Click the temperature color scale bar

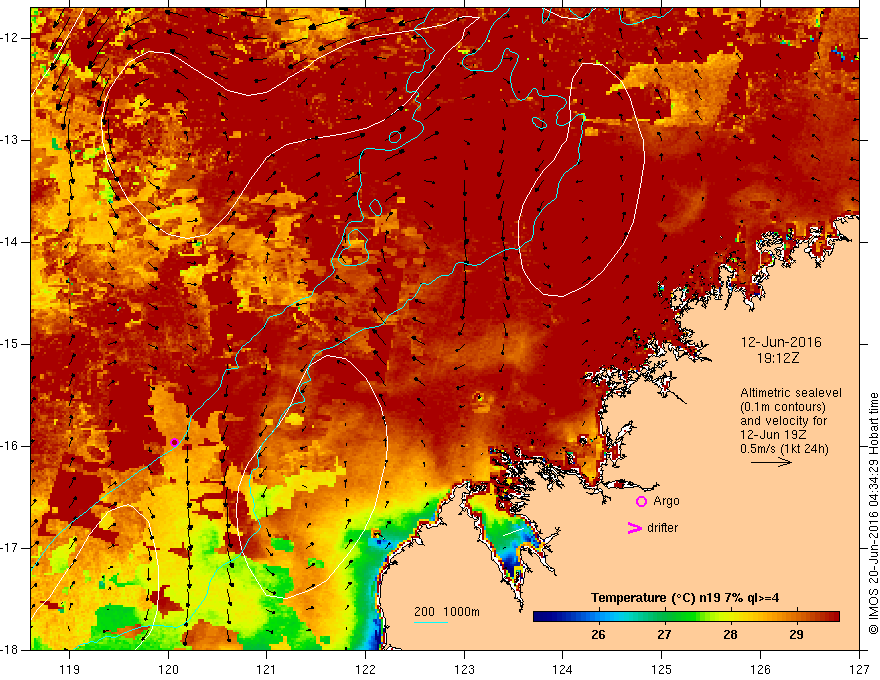(x=686, y=617)
